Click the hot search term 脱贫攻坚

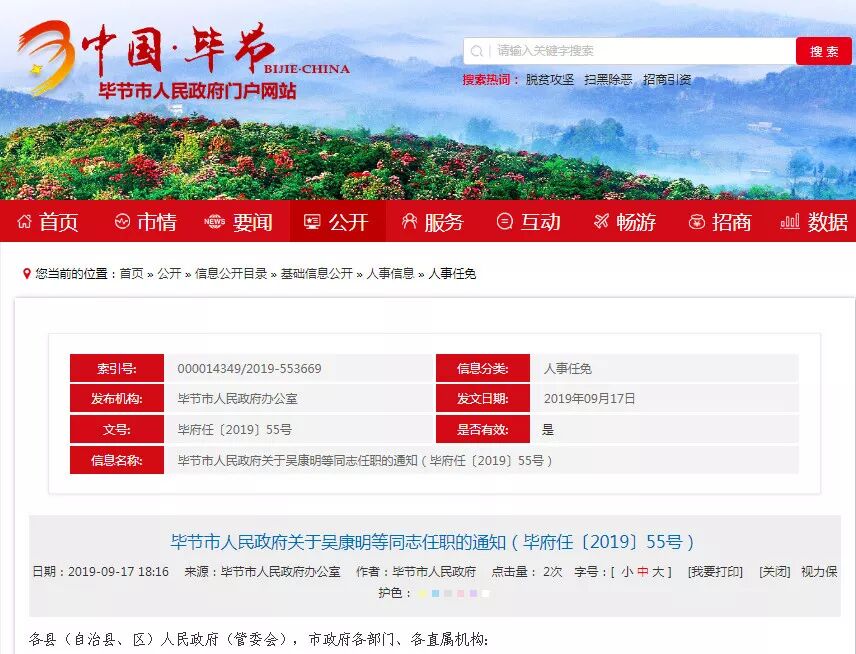click(x=550, y=80)
